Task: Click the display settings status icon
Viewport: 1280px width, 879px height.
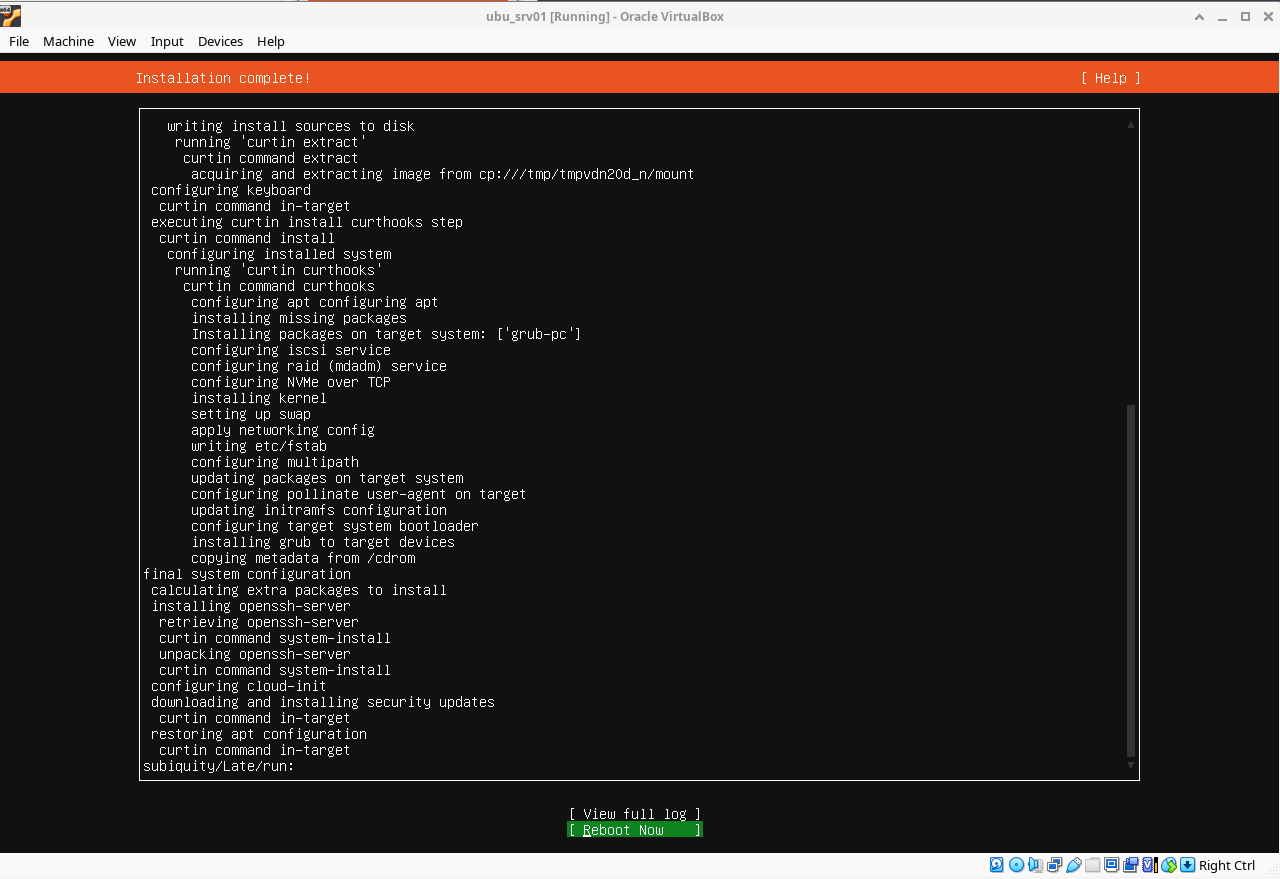Action: [x=1111, y=865]
